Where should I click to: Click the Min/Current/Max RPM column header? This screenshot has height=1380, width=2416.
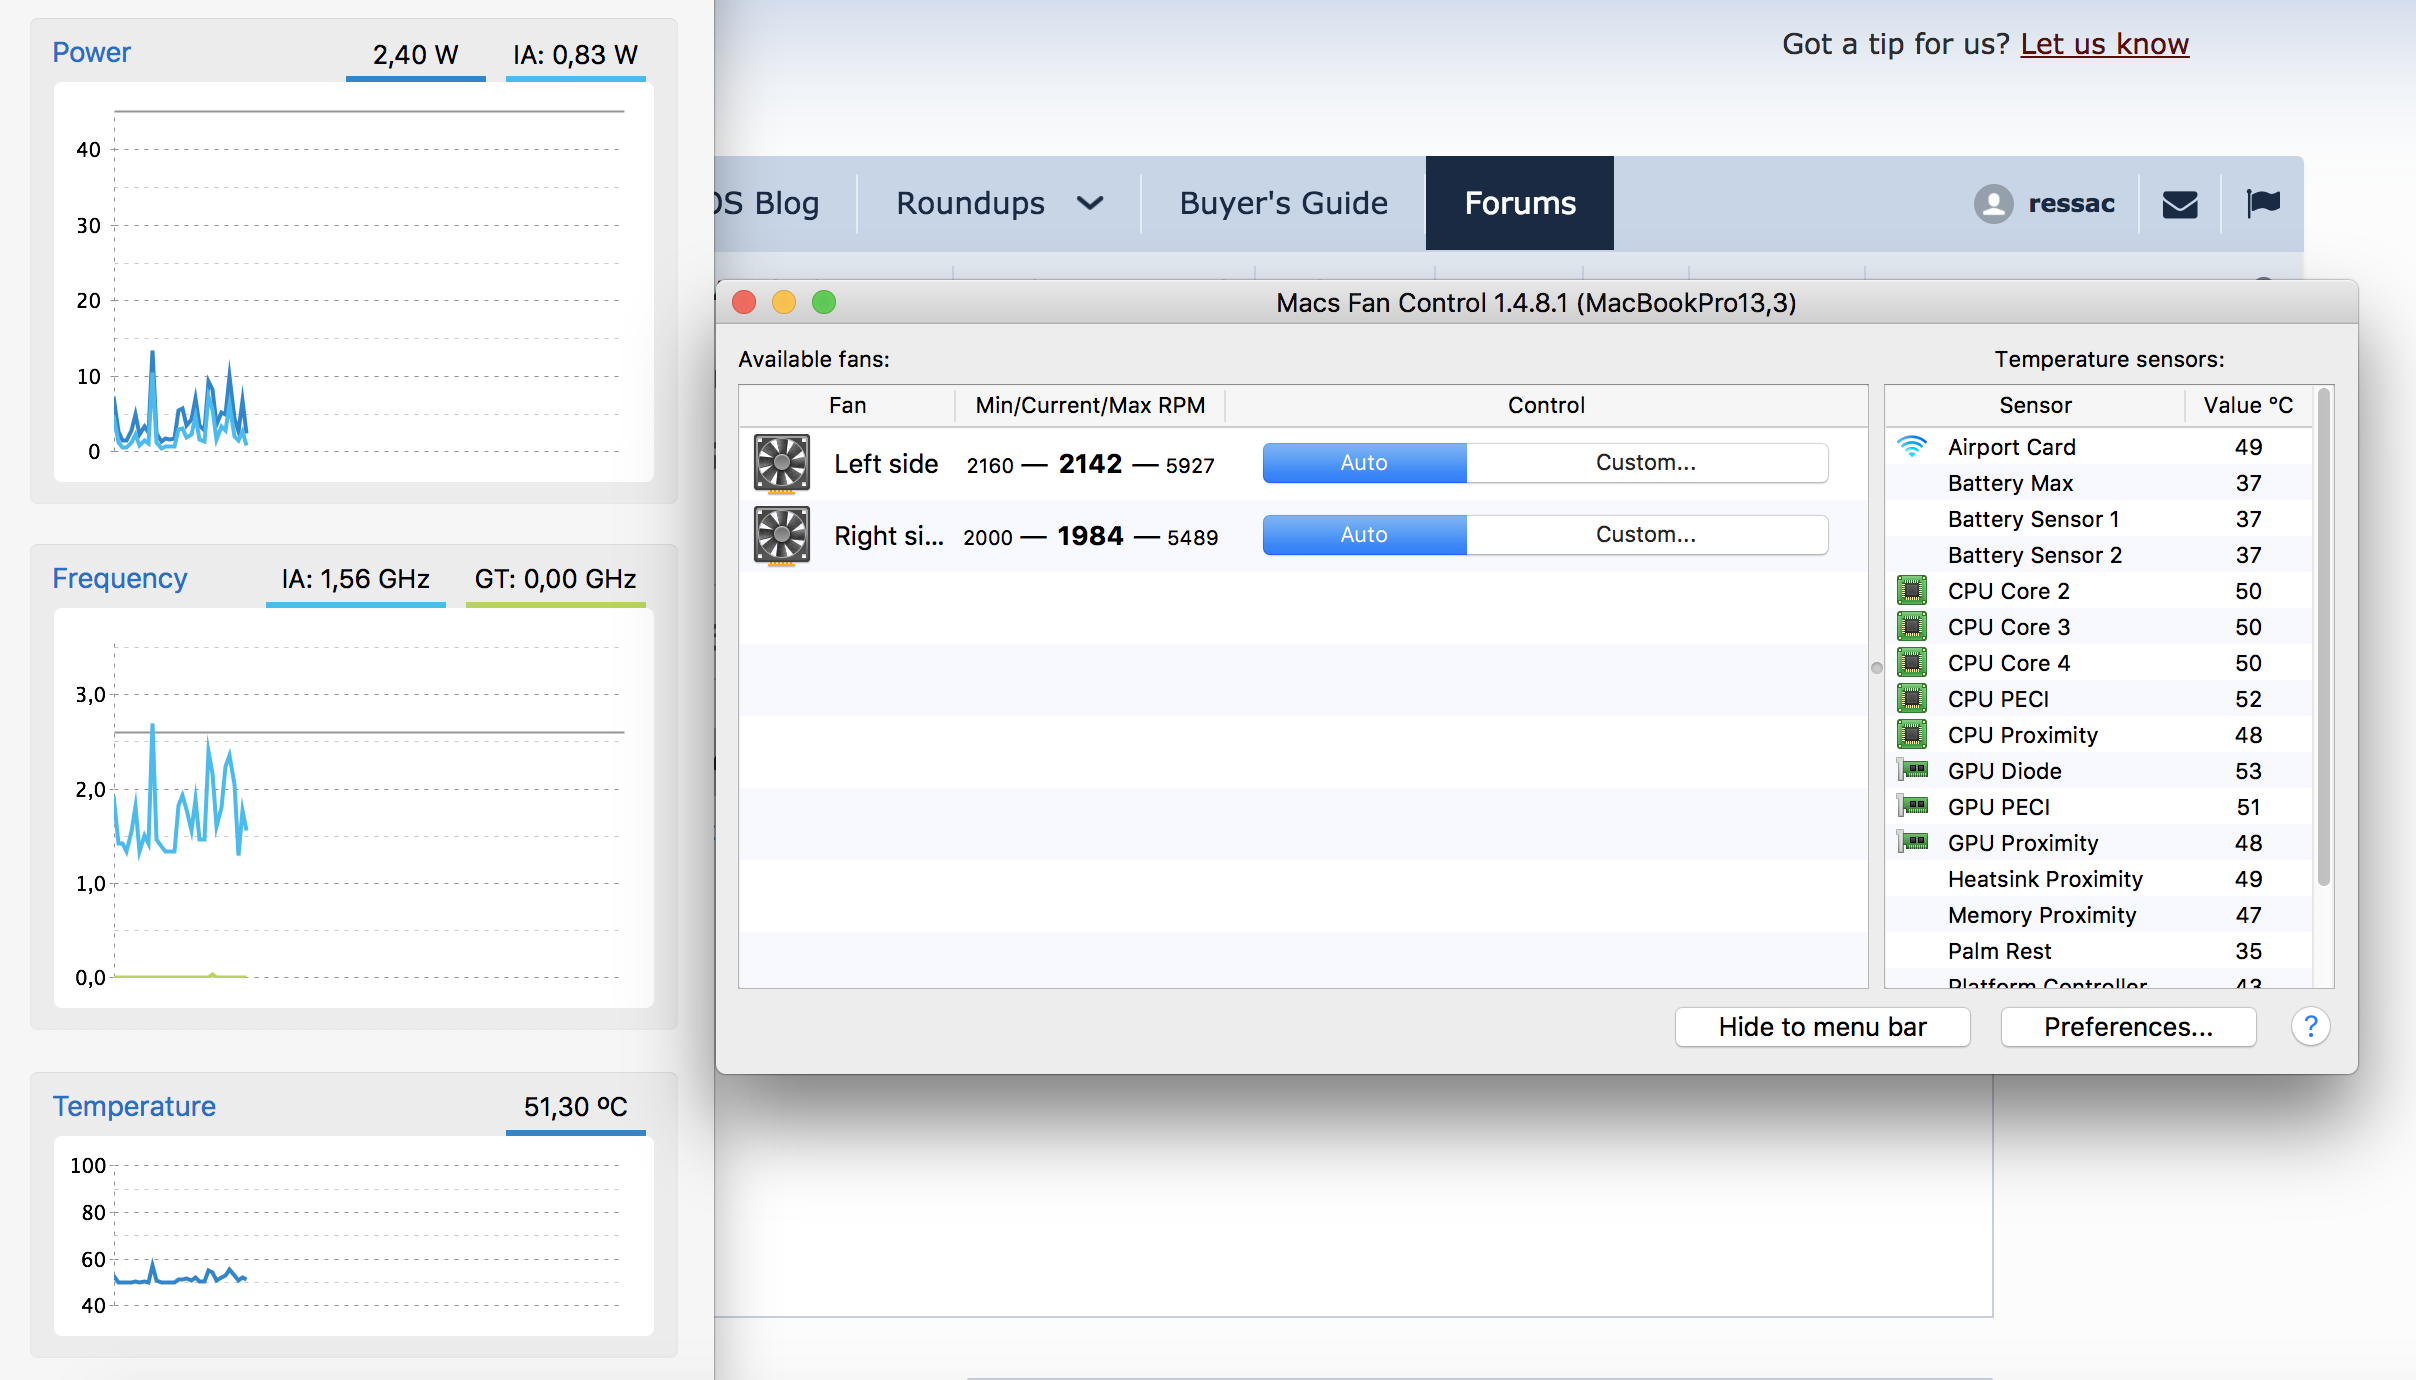[1090, 405]
